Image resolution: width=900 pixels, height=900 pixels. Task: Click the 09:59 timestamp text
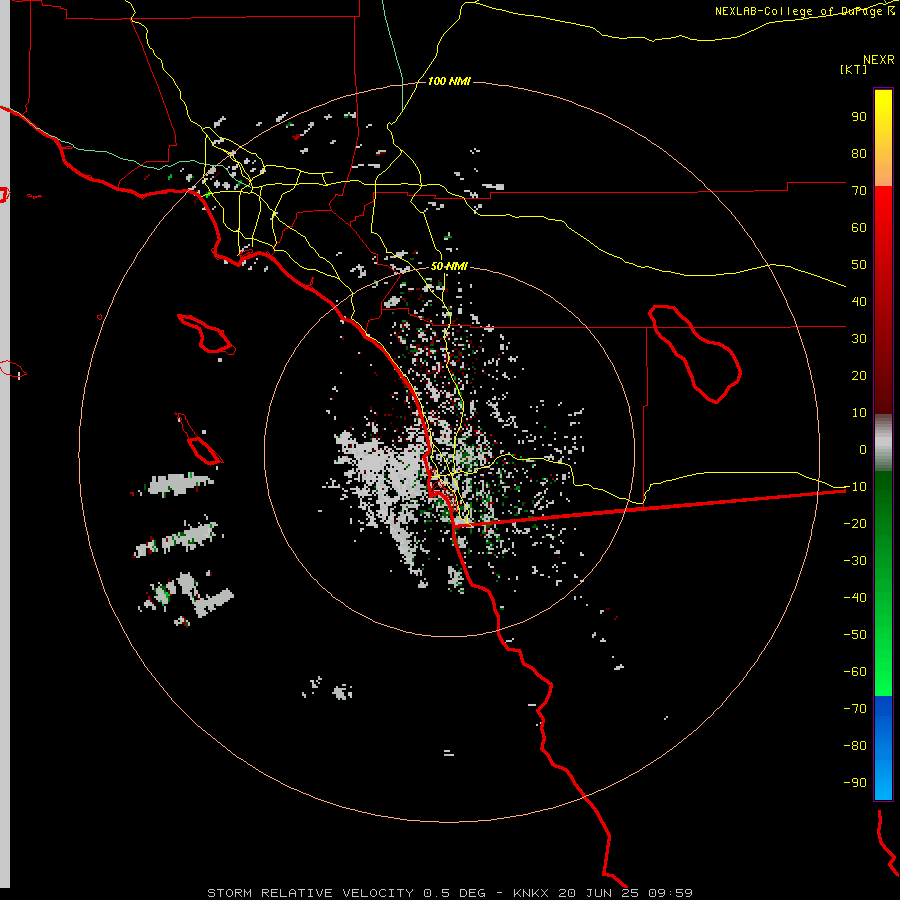(670, 893)
